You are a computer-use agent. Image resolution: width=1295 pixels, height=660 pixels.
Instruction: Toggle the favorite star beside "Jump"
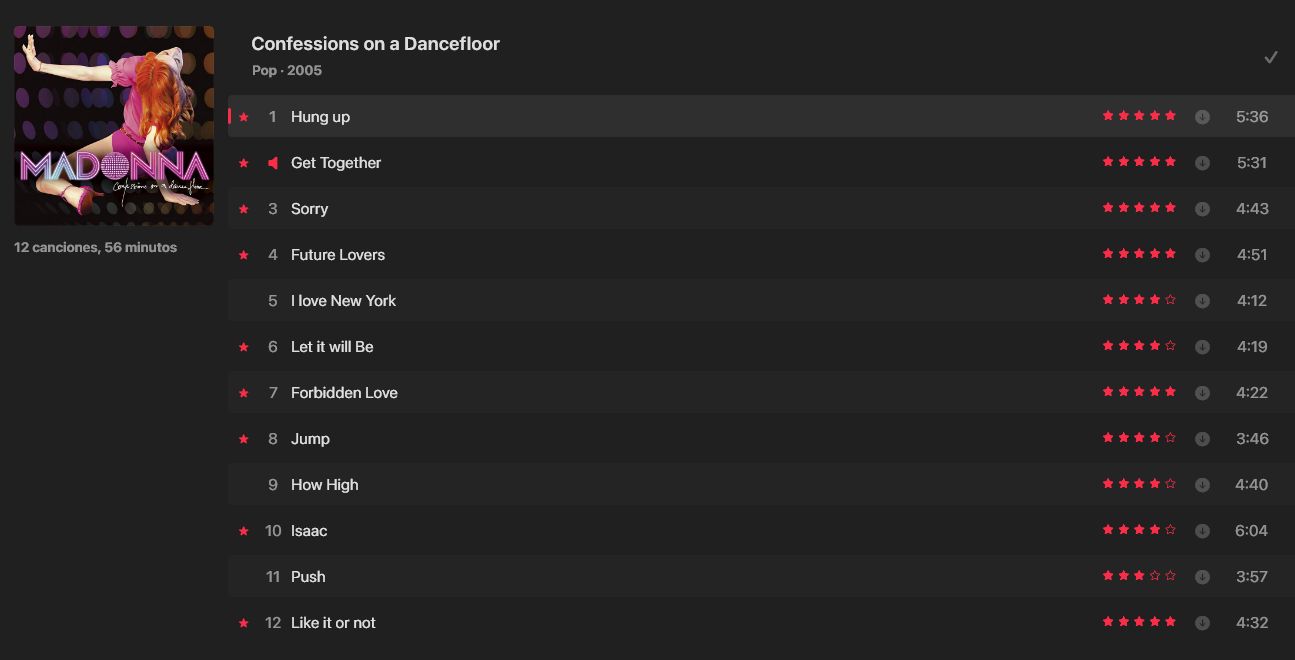point(244,439)
